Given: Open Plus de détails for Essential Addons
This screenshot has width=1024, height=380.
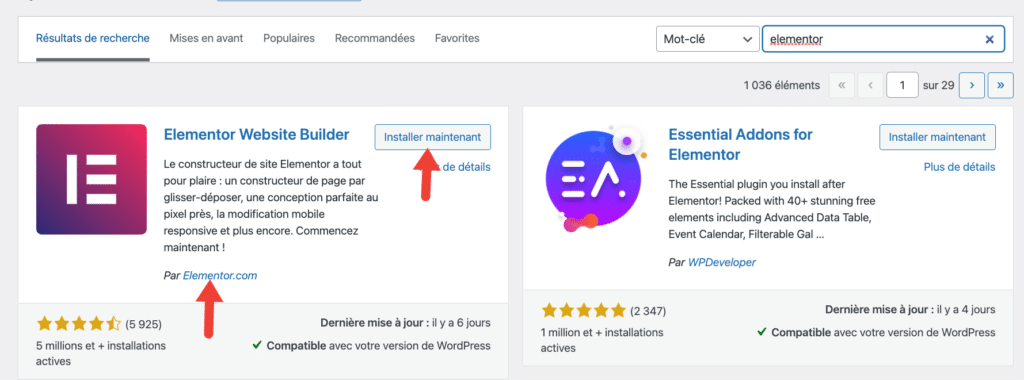Looking at the screenshot, I should (x=959, y=167).
